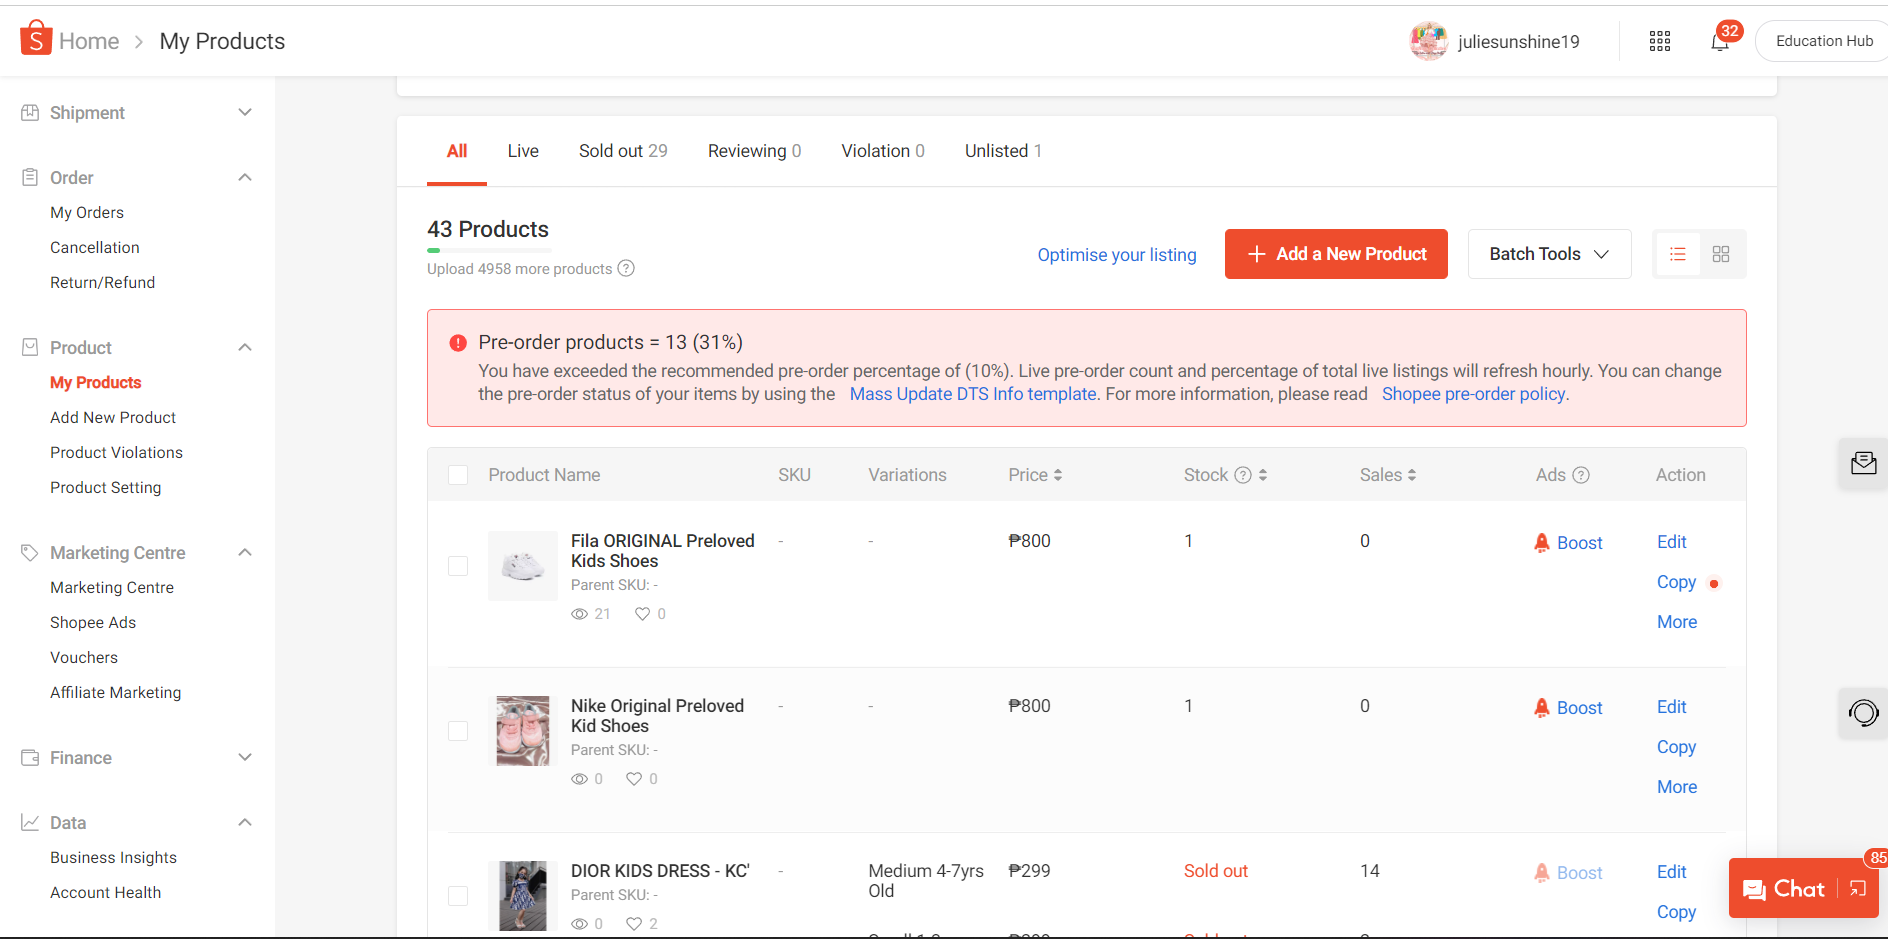Open the Batch Tools dropdown
The image size is (1888, 939).
point(1549,254)
